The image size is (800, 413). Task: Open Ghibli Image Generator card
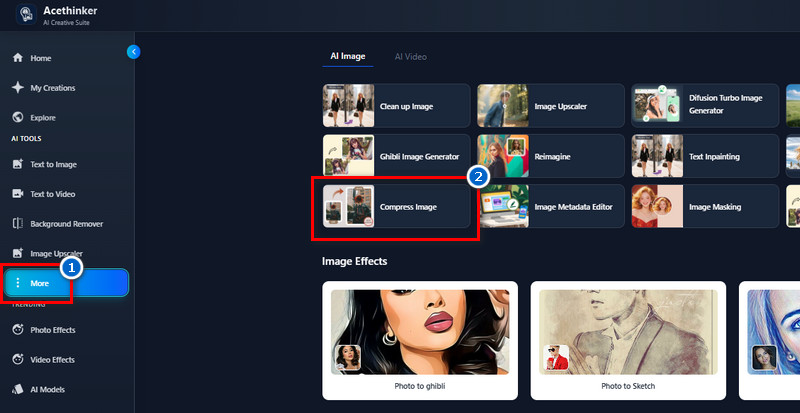[396, 156]
